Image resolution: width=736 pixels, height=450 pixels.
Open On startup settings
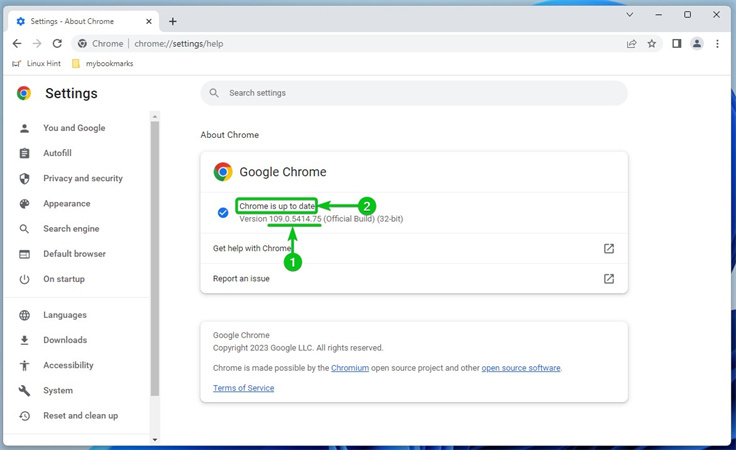pos(64,279)
